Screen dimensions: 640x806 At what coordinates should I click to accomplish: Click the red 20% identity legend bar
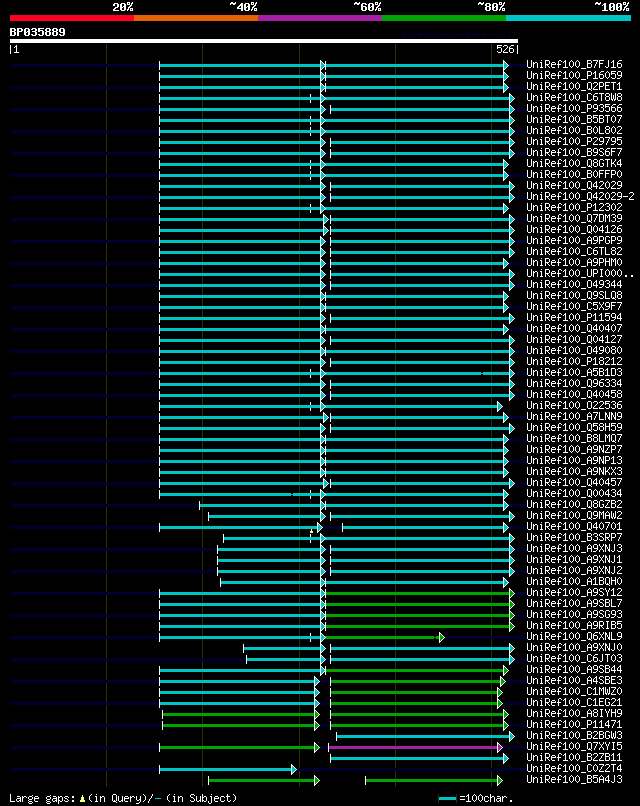point(72,18)
